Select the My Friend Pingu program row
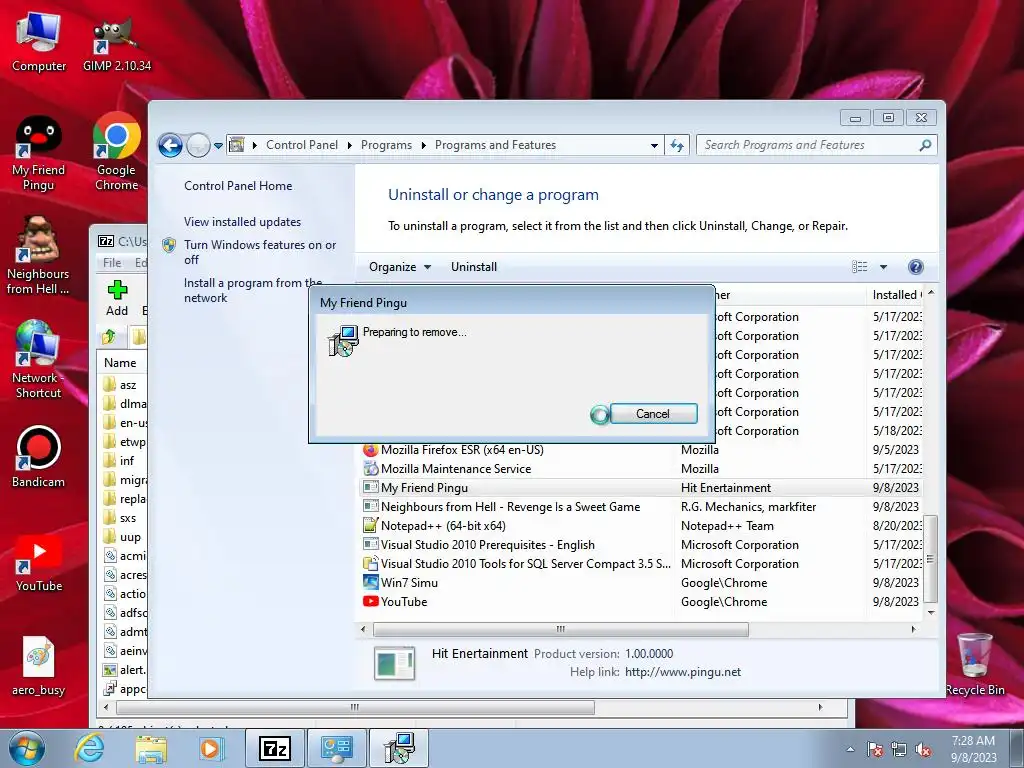 click(x=641, y=488)
